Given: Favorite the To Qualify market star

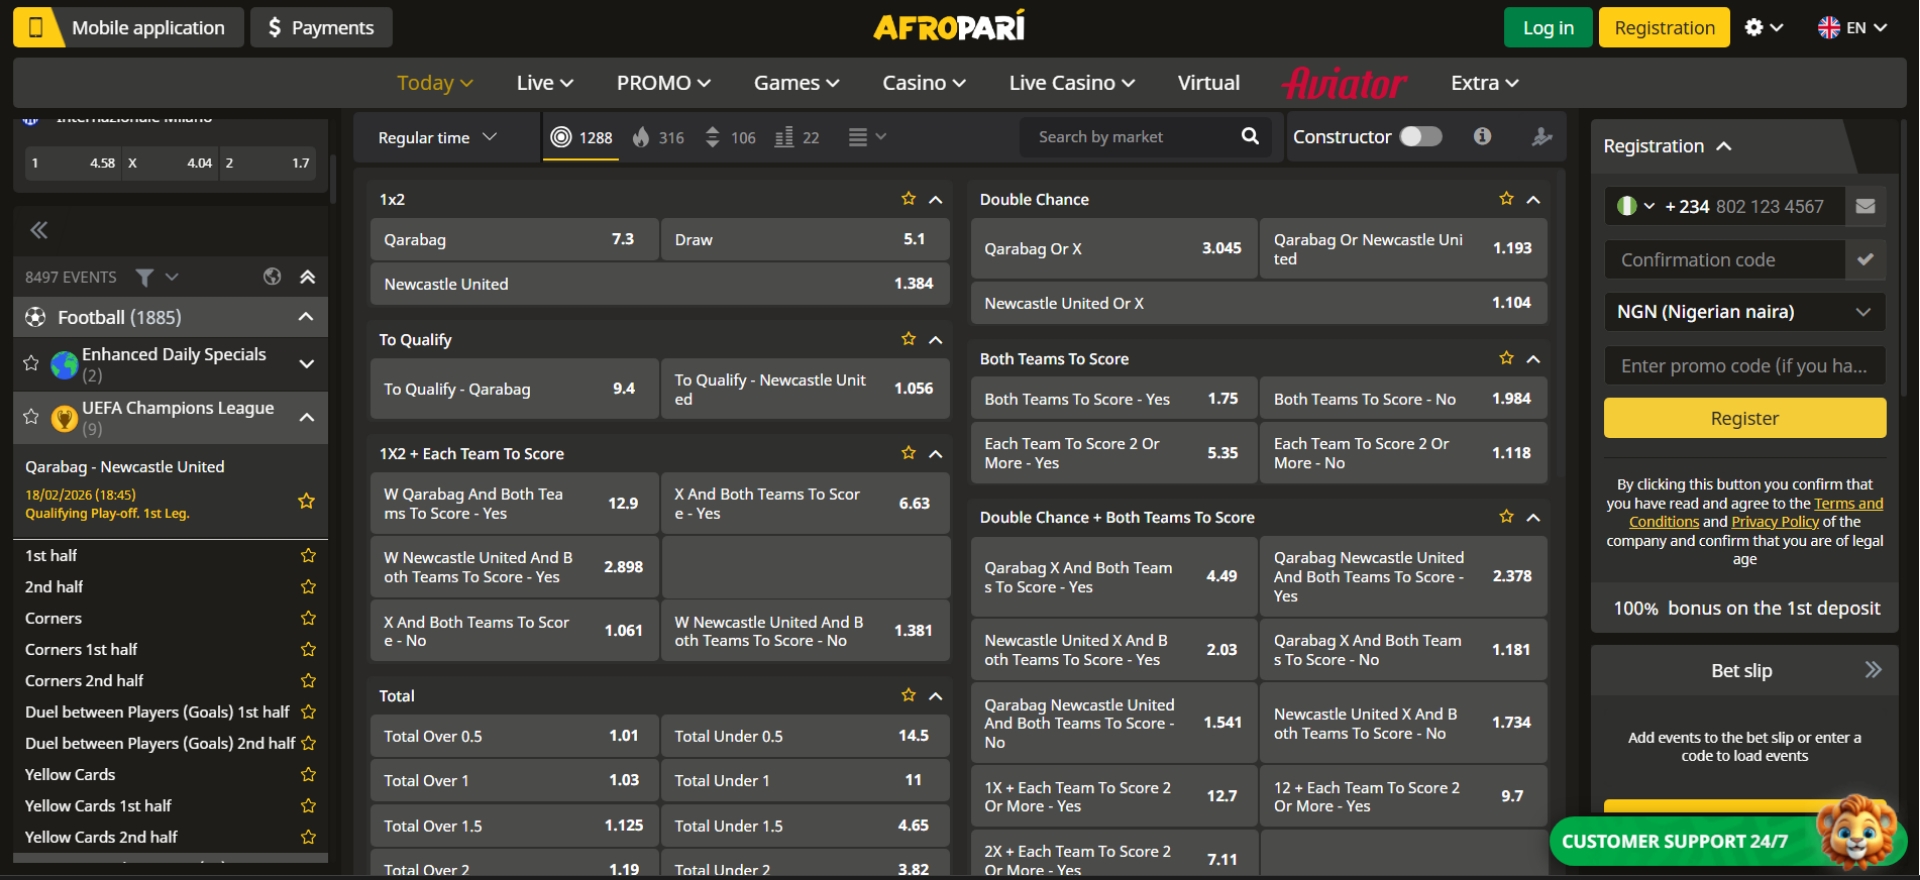Looking at the screenshot, I should coord(908,339).
